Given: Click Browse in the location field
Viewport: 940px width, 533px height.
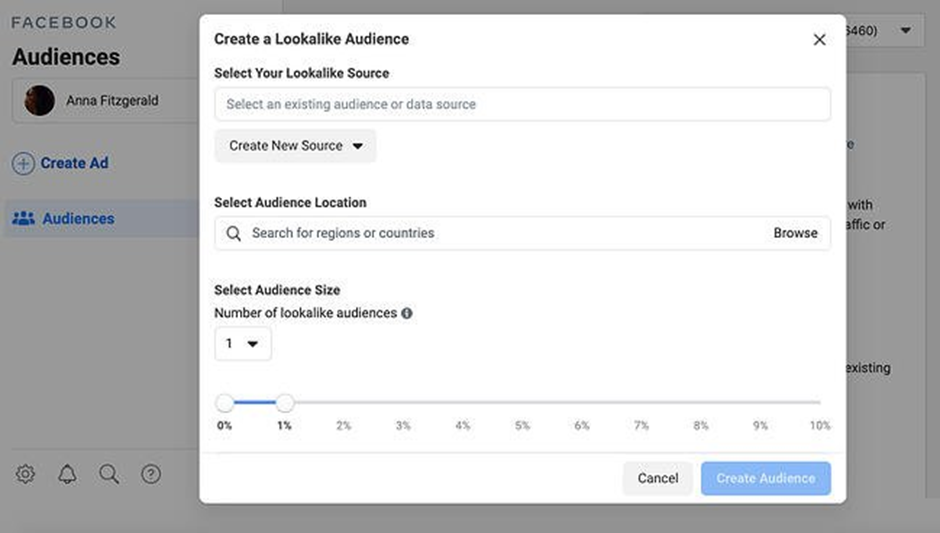Looking at the screenshot, I should [795, 233].
